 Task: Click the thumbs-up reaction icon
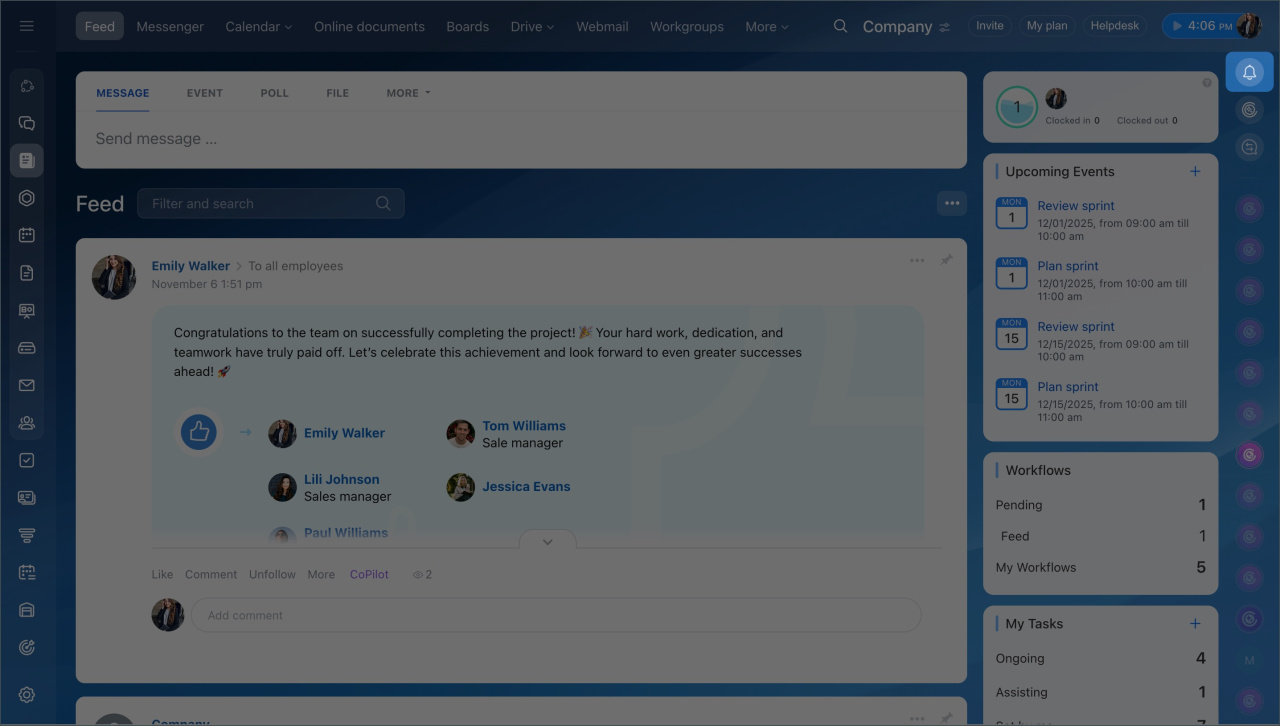click(x=199, y=432)
